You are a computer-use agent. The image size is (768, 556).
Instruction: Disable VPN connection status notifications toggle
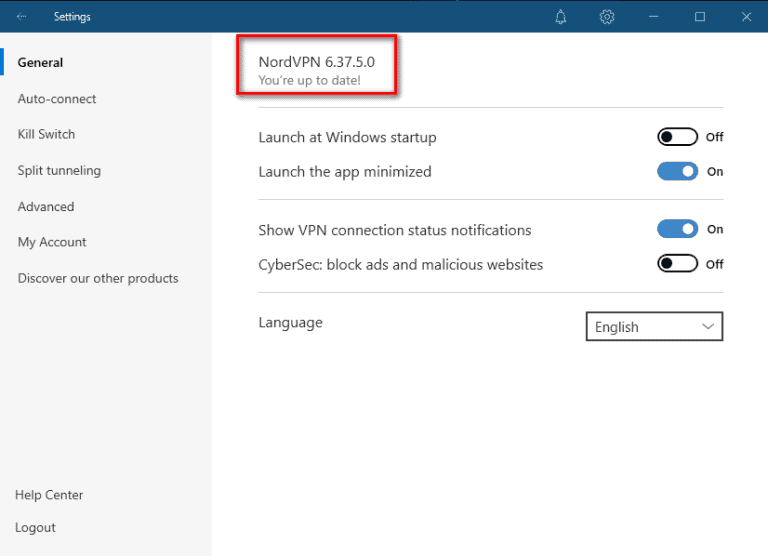coord(677,229)
